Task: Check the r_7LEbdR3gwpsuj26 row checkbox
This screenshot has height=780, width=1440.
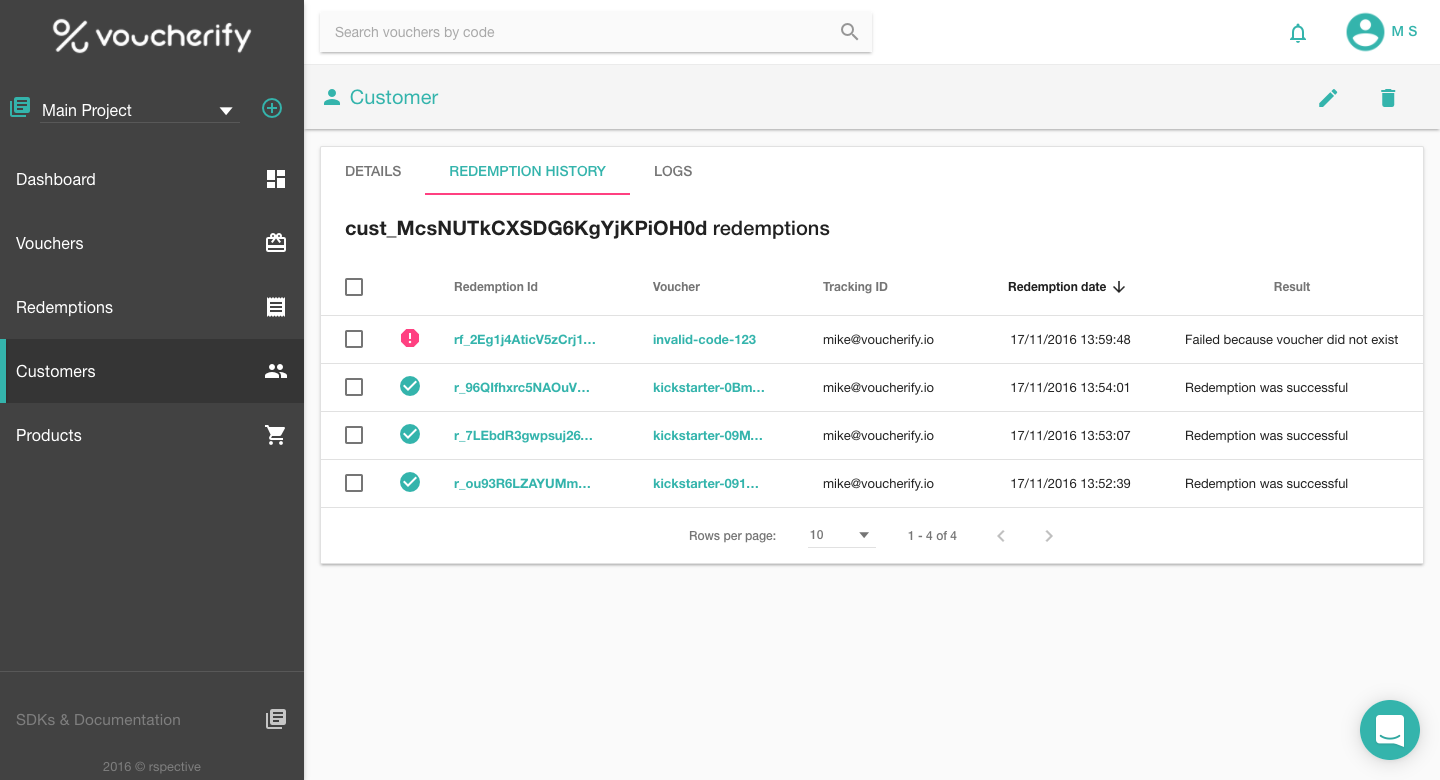Action: coord(354,435)
